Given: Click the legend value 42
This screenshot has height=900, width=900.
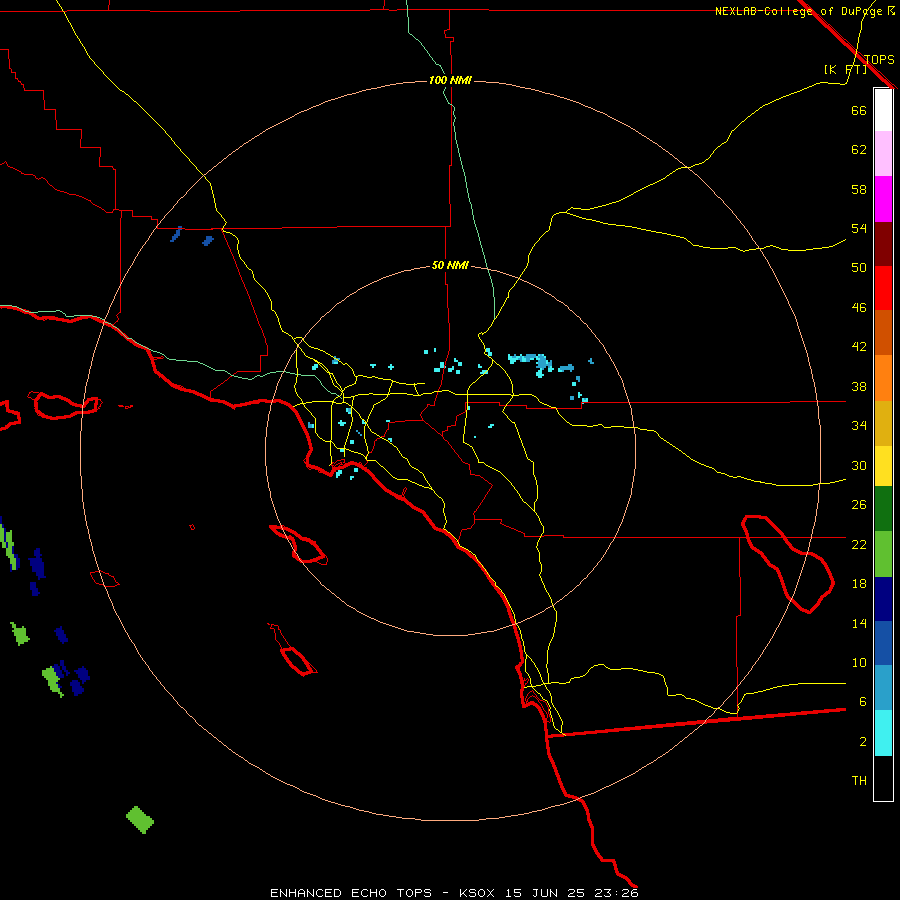Looking at the screenshot, I should coord(859,346).
